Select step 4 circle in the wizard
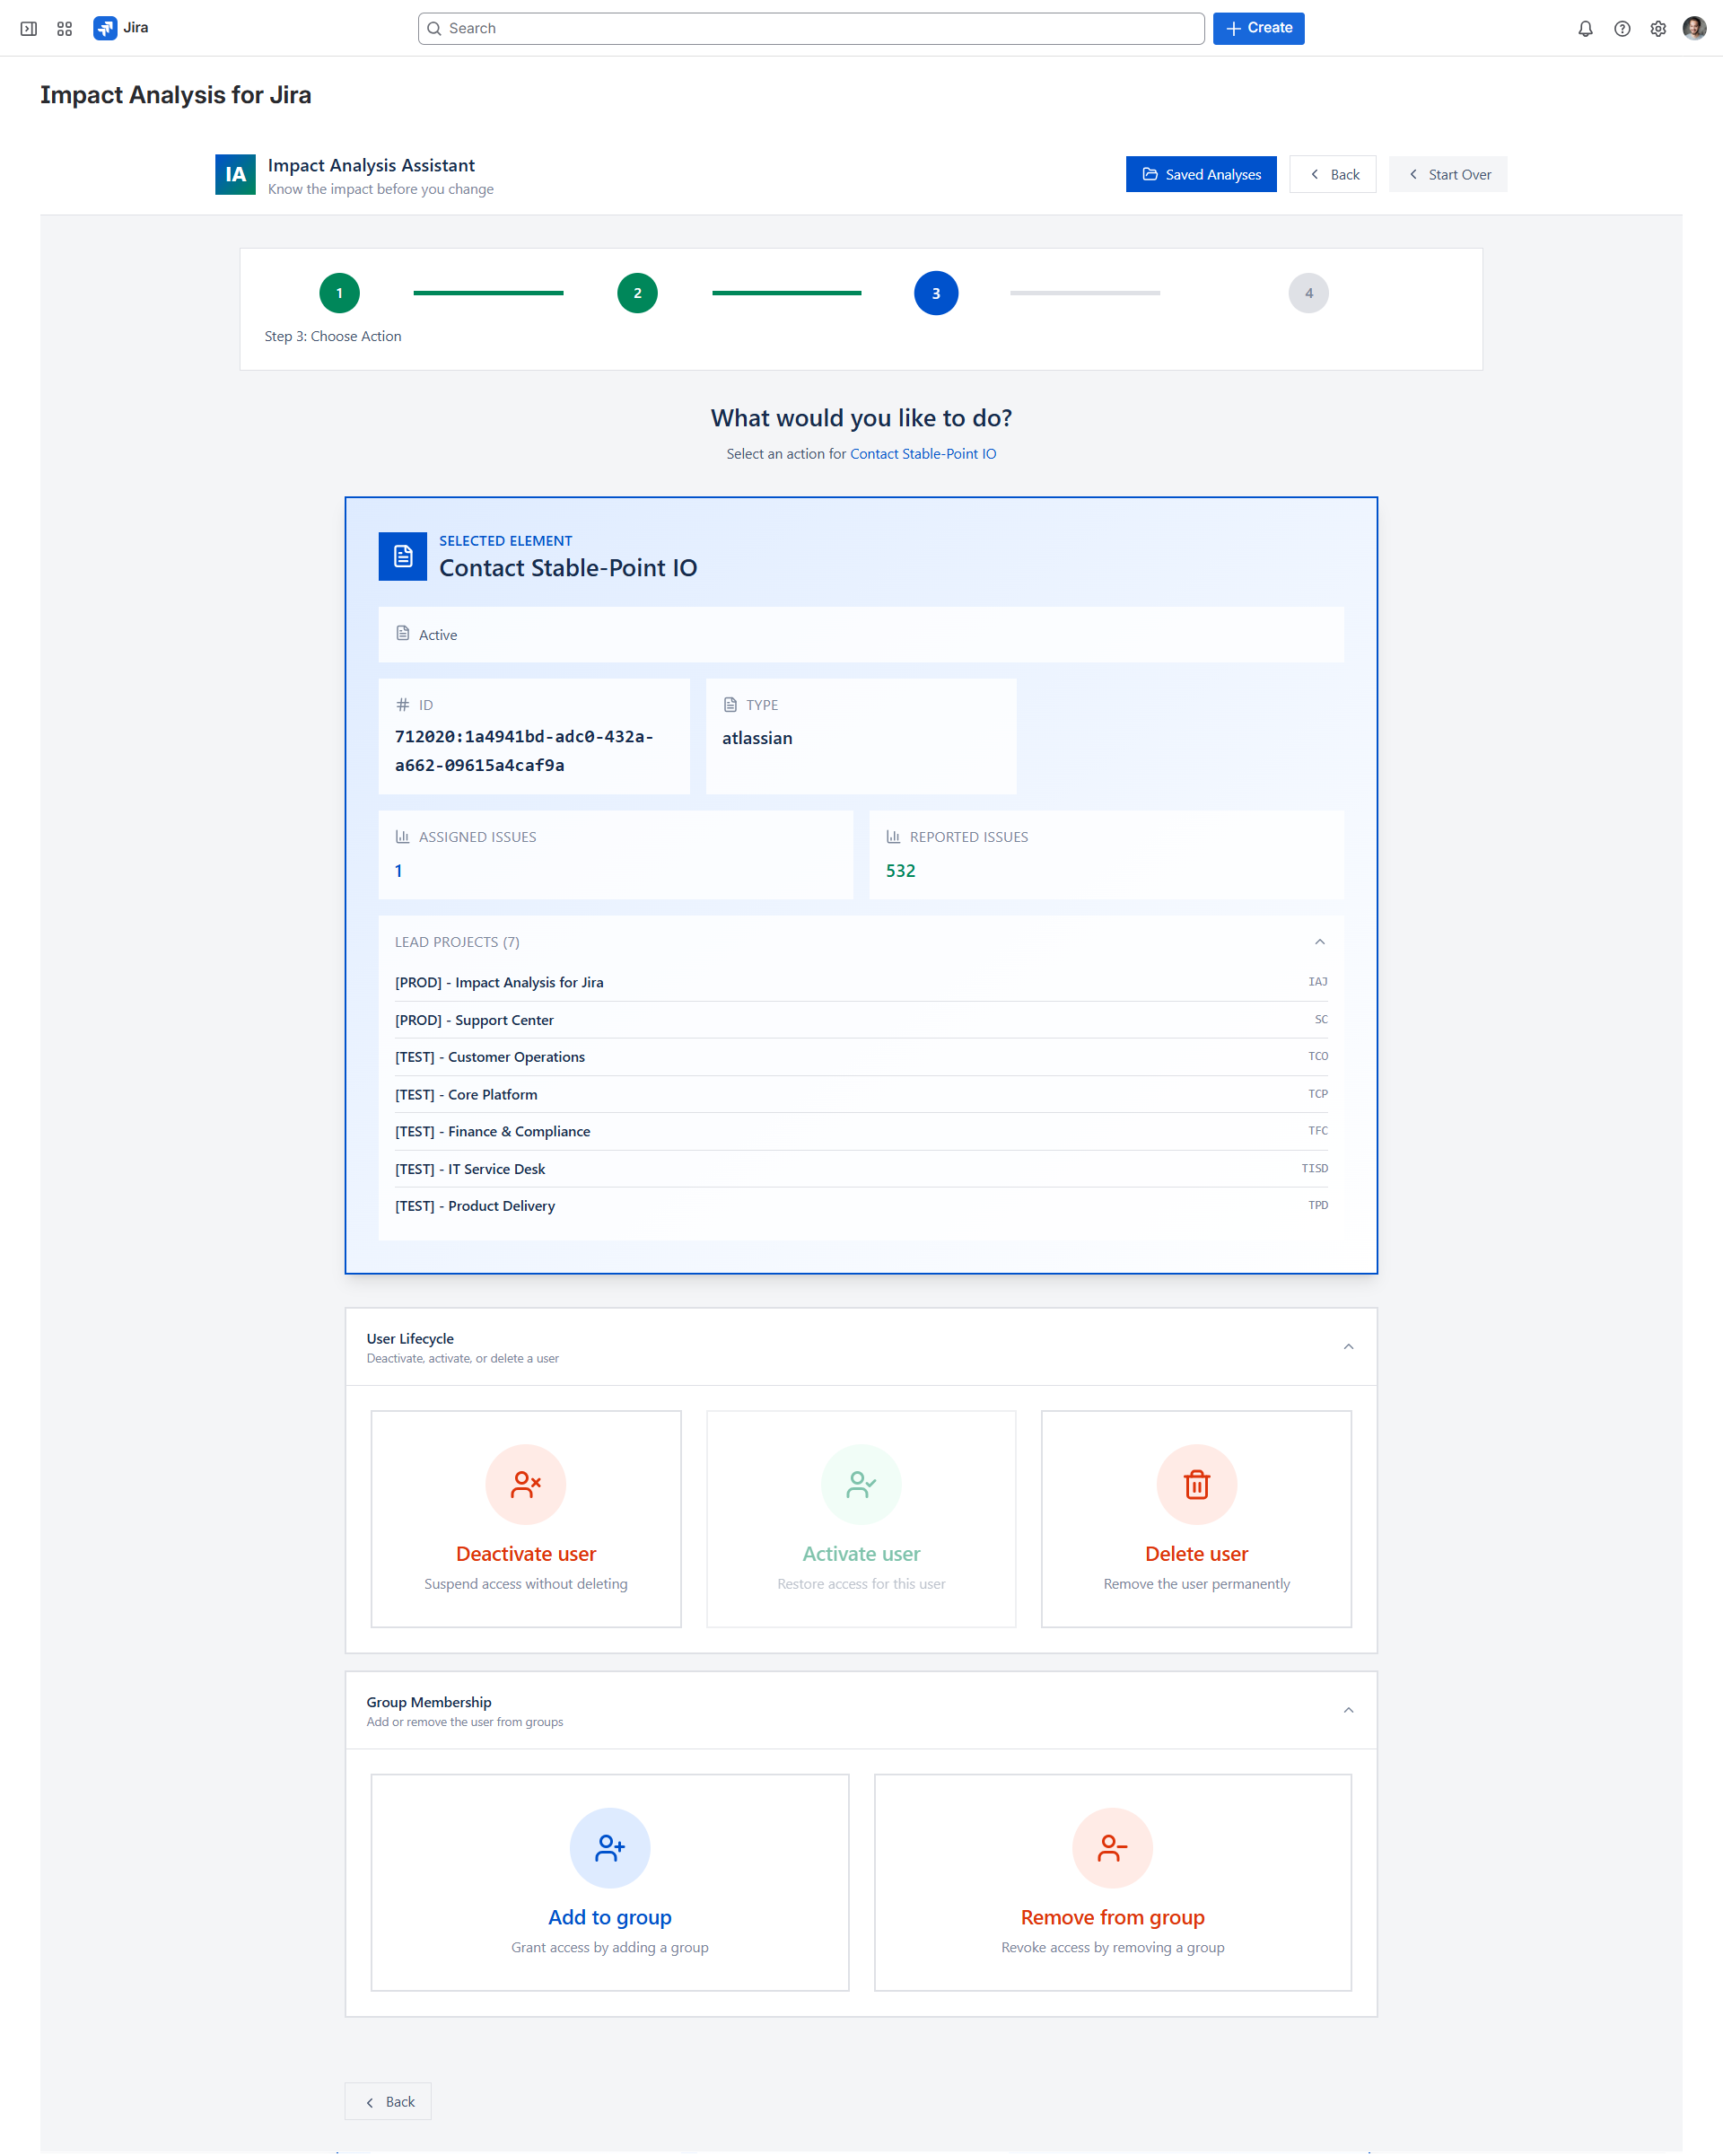This screenshot has width=1723, height=2156. pos(1309,293)
